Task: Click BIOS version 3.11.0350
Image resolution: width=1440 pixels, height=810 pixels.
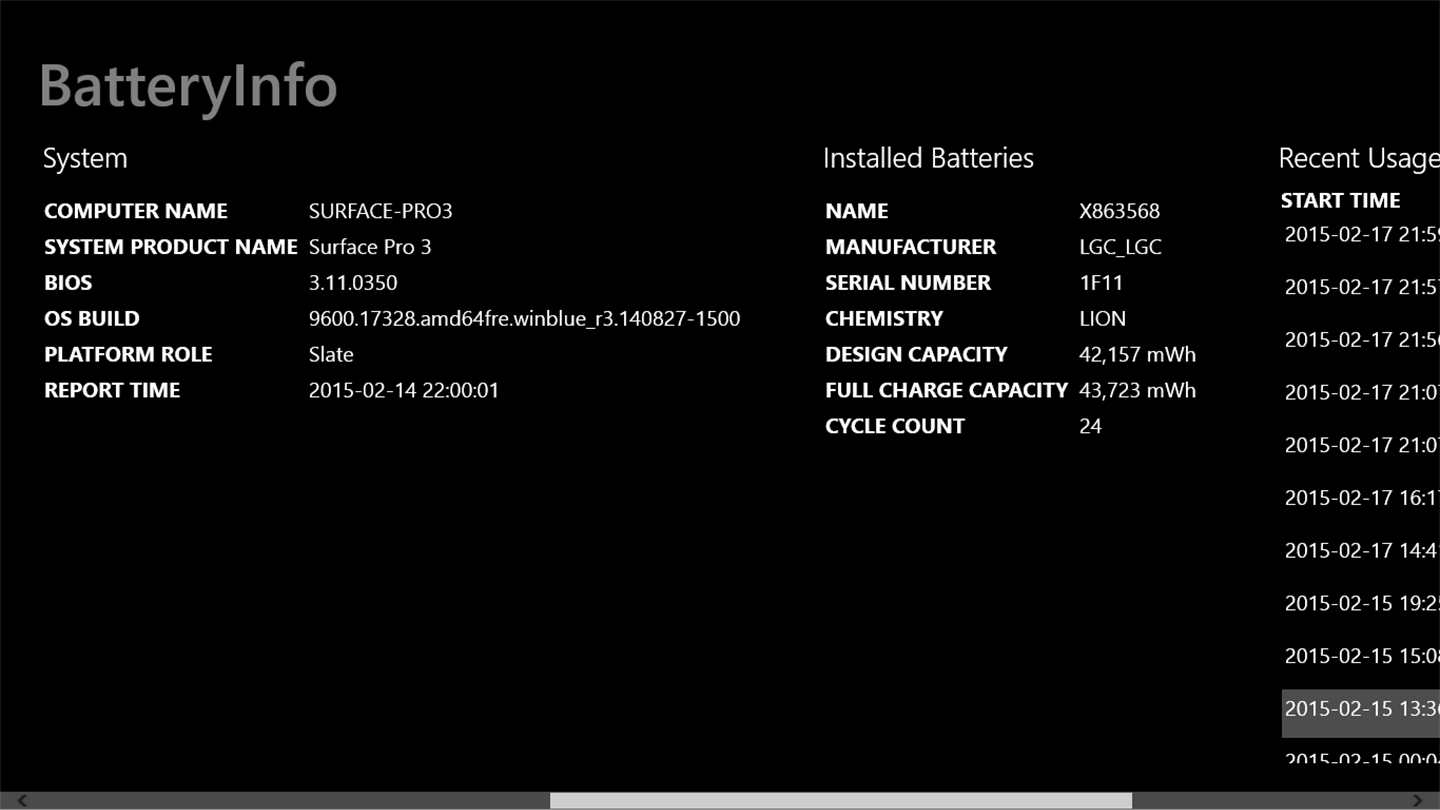Action: [353, 283]
